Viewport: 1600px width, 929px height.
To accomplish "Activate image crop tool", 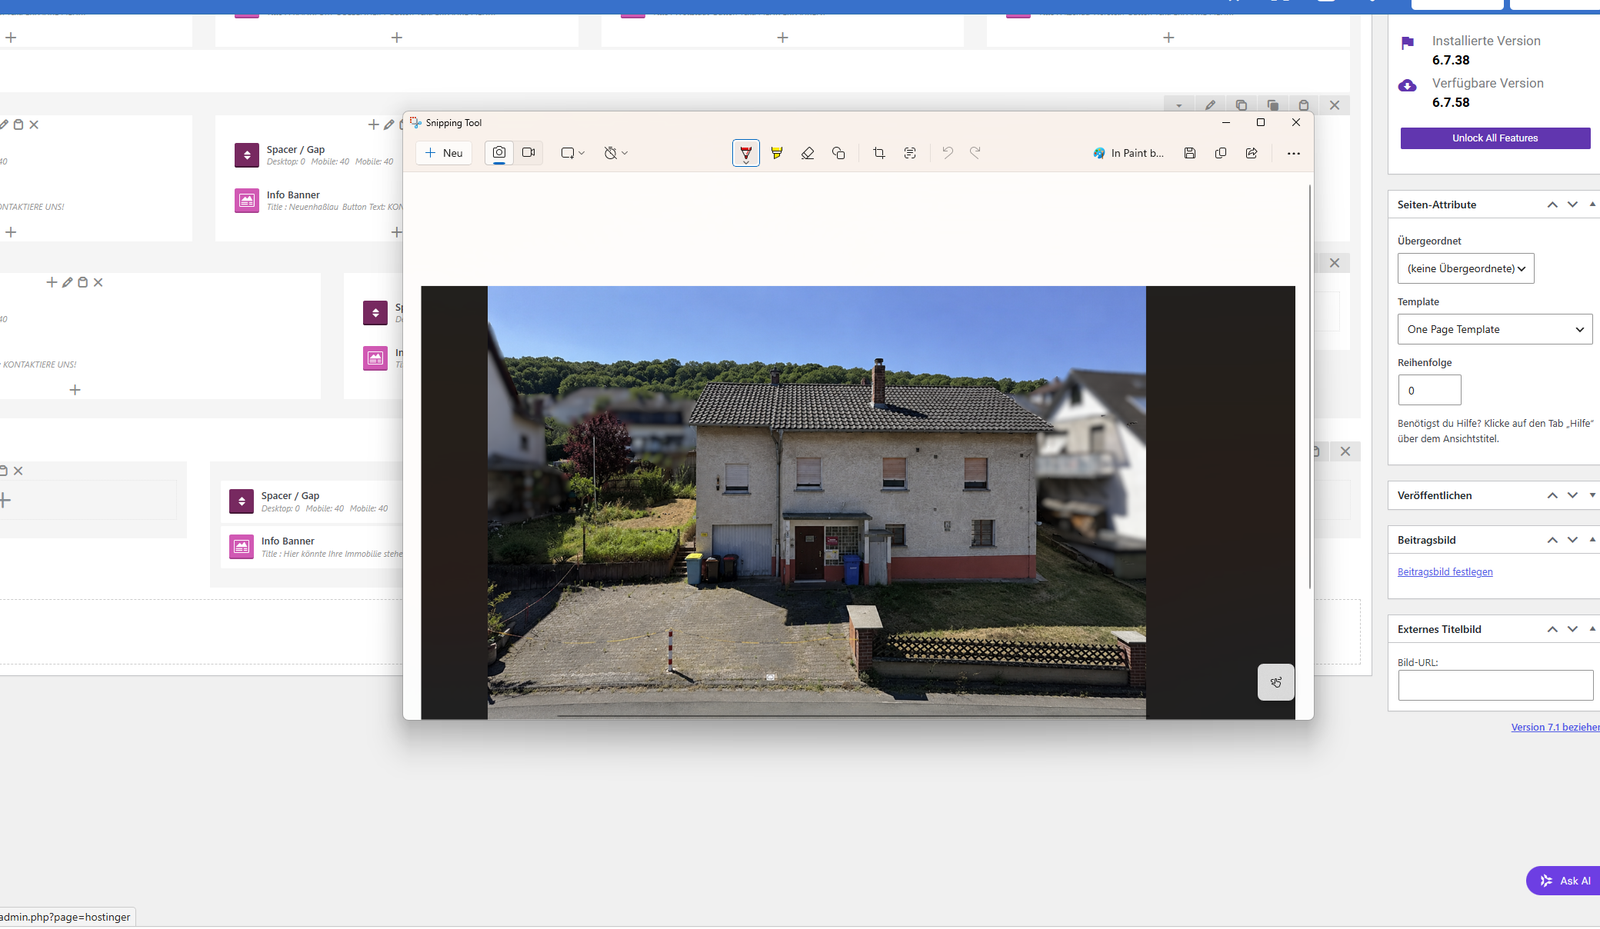I will click(x=879, y=153).
